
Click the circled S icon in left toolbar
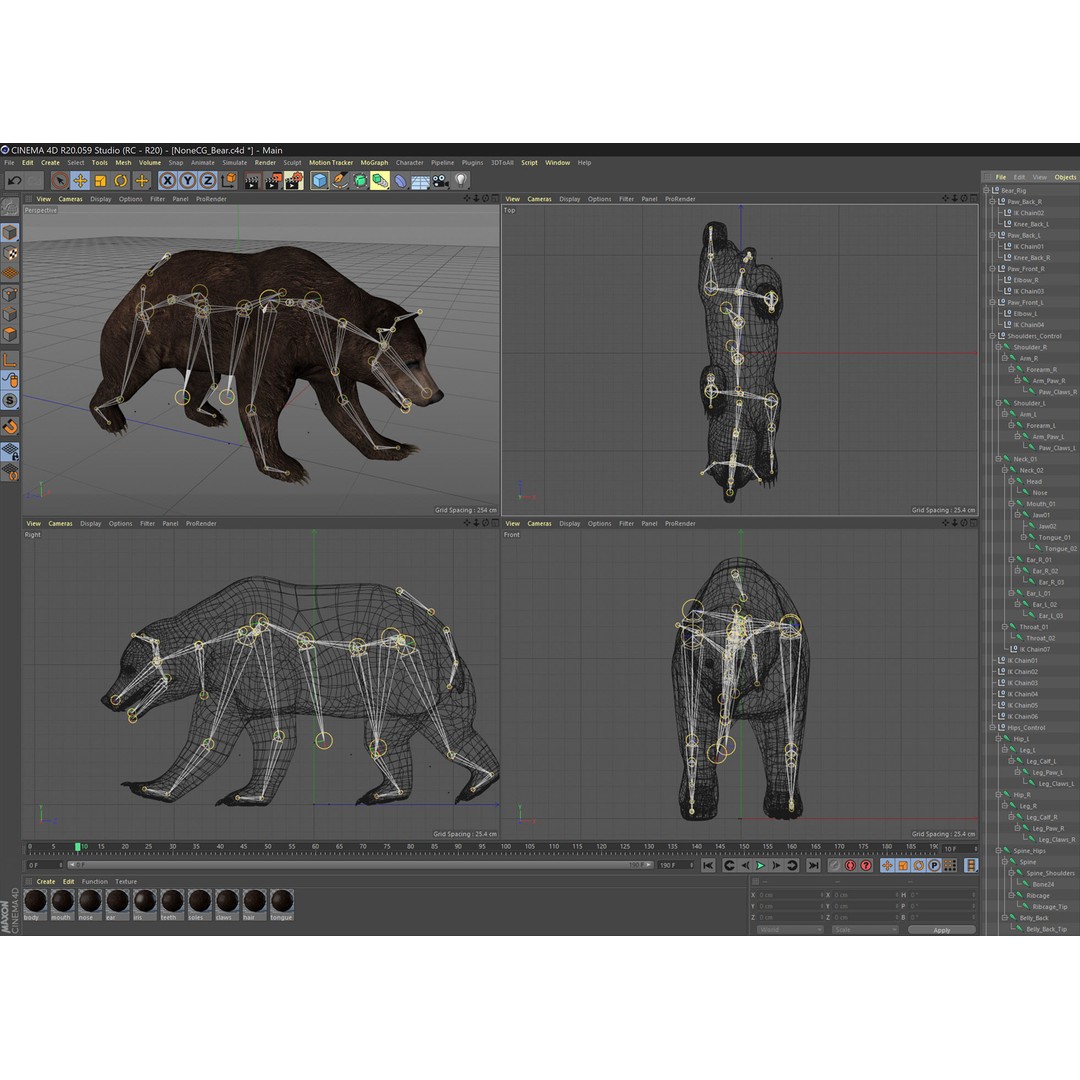pos(10,400)
